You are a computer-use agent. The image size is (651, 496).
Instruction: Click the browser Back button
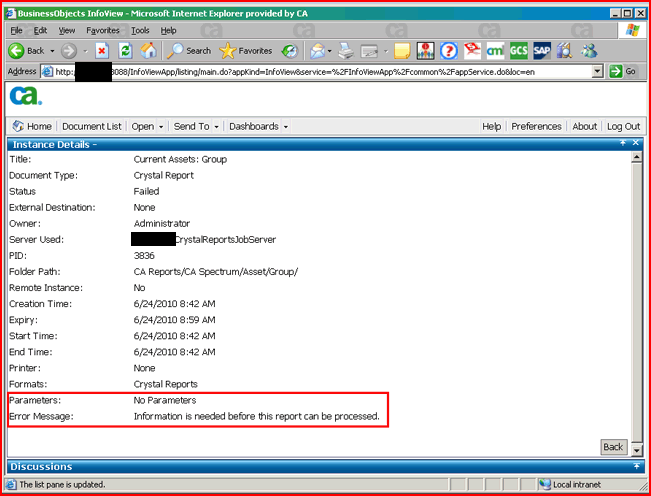26,50
